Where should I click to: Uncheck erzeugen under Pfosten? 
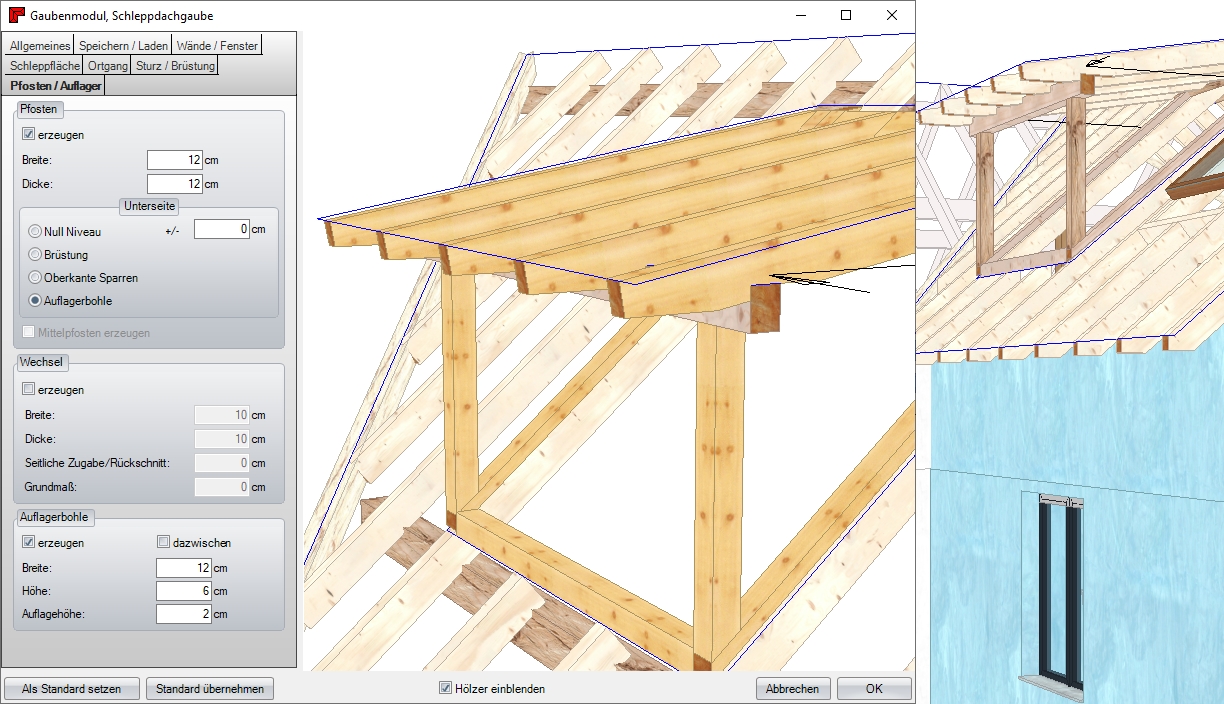pos(28,135)
